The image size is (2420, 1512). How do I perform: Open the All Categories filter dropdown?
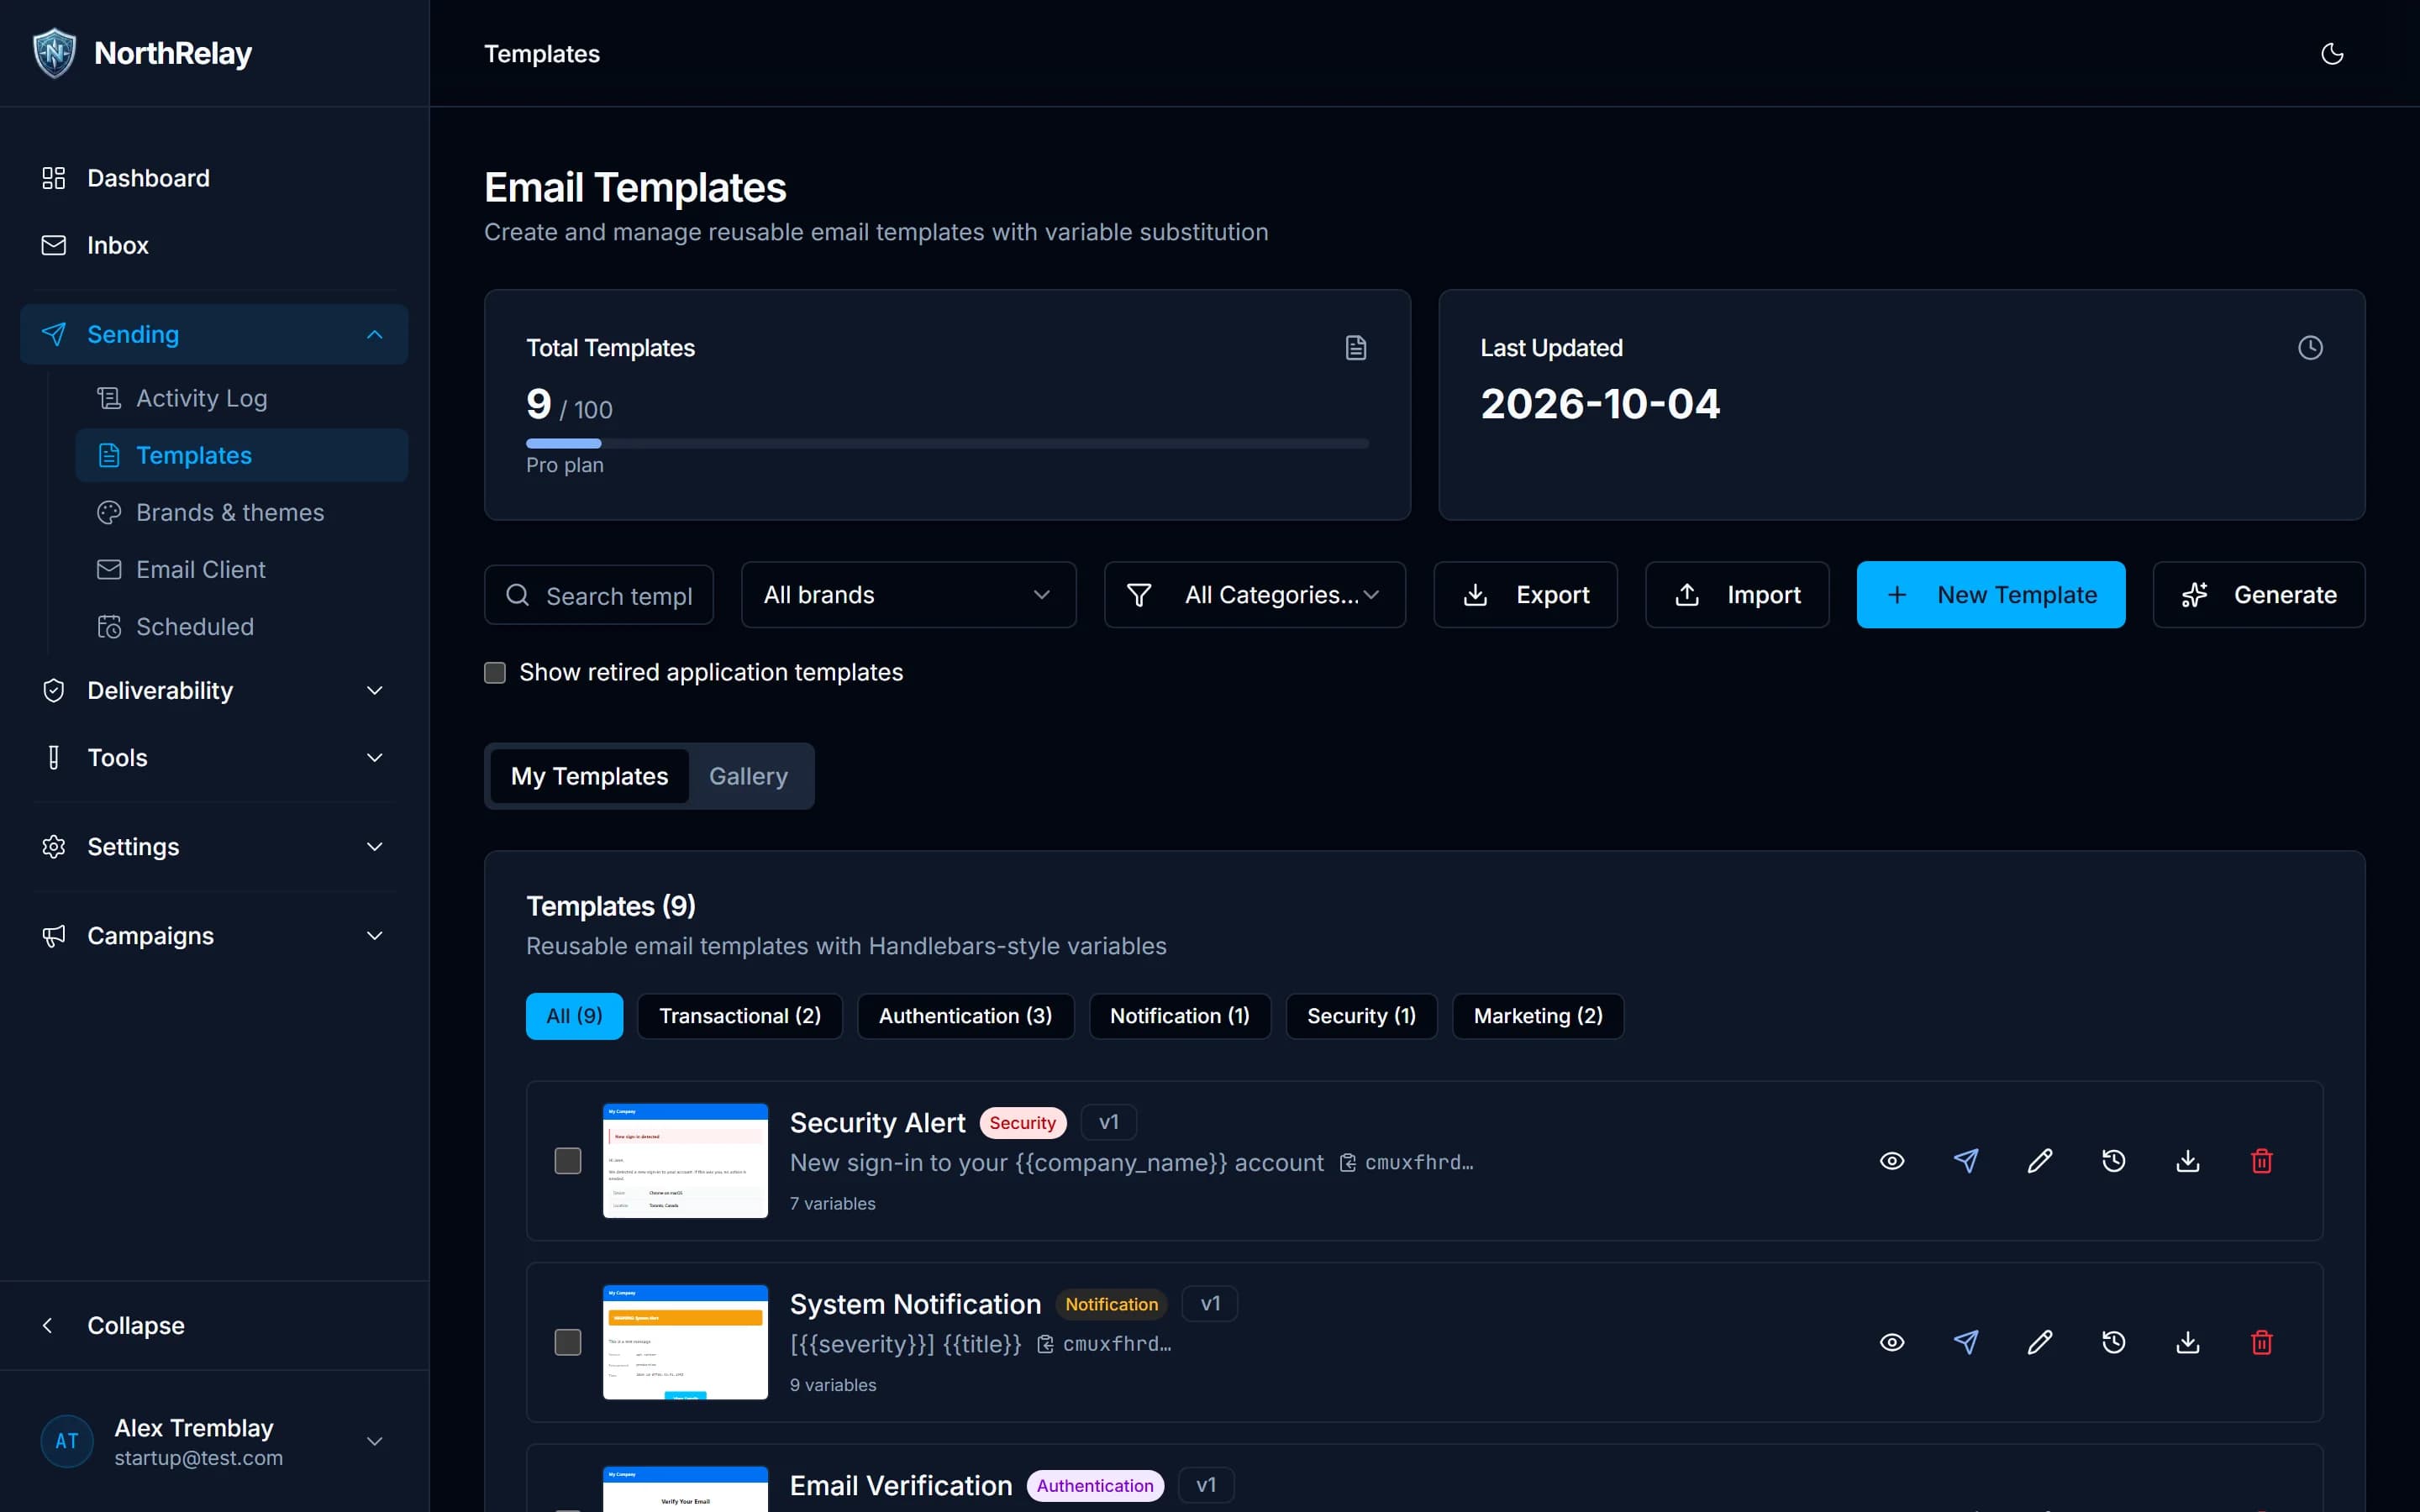1254,595
